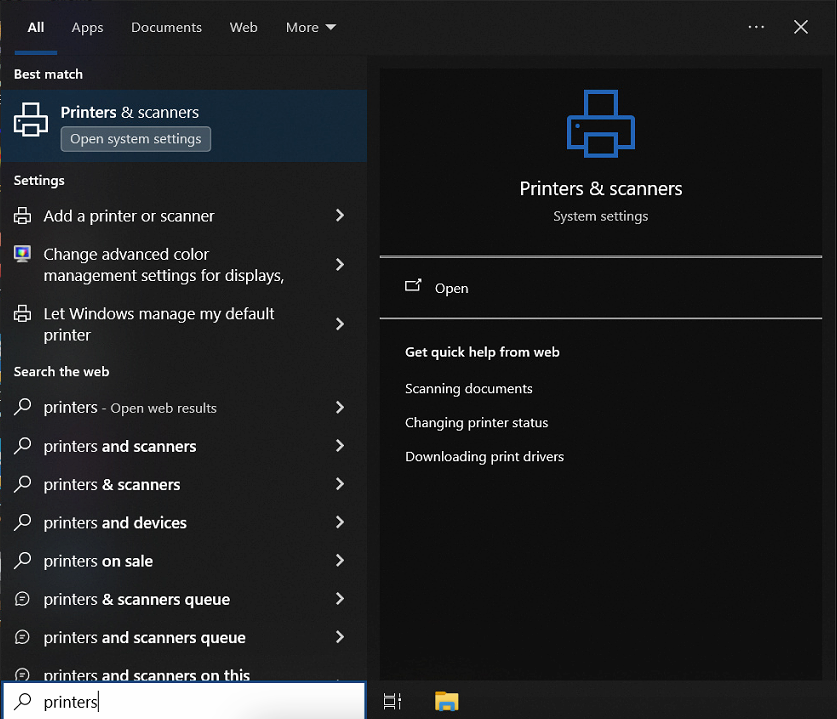The image size is (837, 719).
Task: Click the large blue printer icon
Action: coord(601,124)
